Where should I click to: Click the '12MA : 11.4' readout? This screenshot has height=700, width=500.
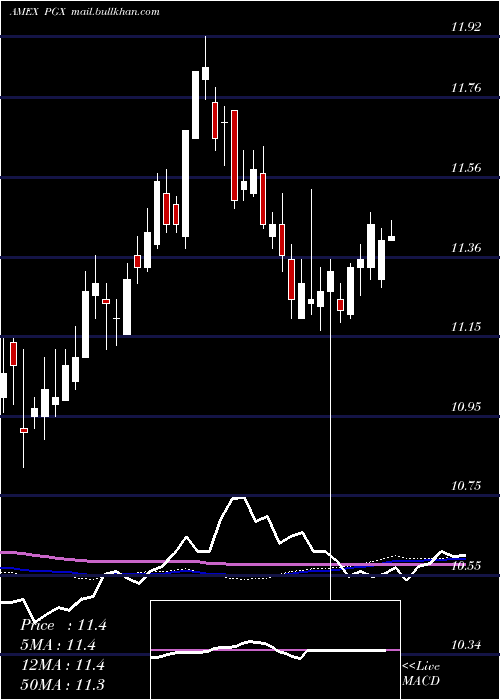pos(63,665)
